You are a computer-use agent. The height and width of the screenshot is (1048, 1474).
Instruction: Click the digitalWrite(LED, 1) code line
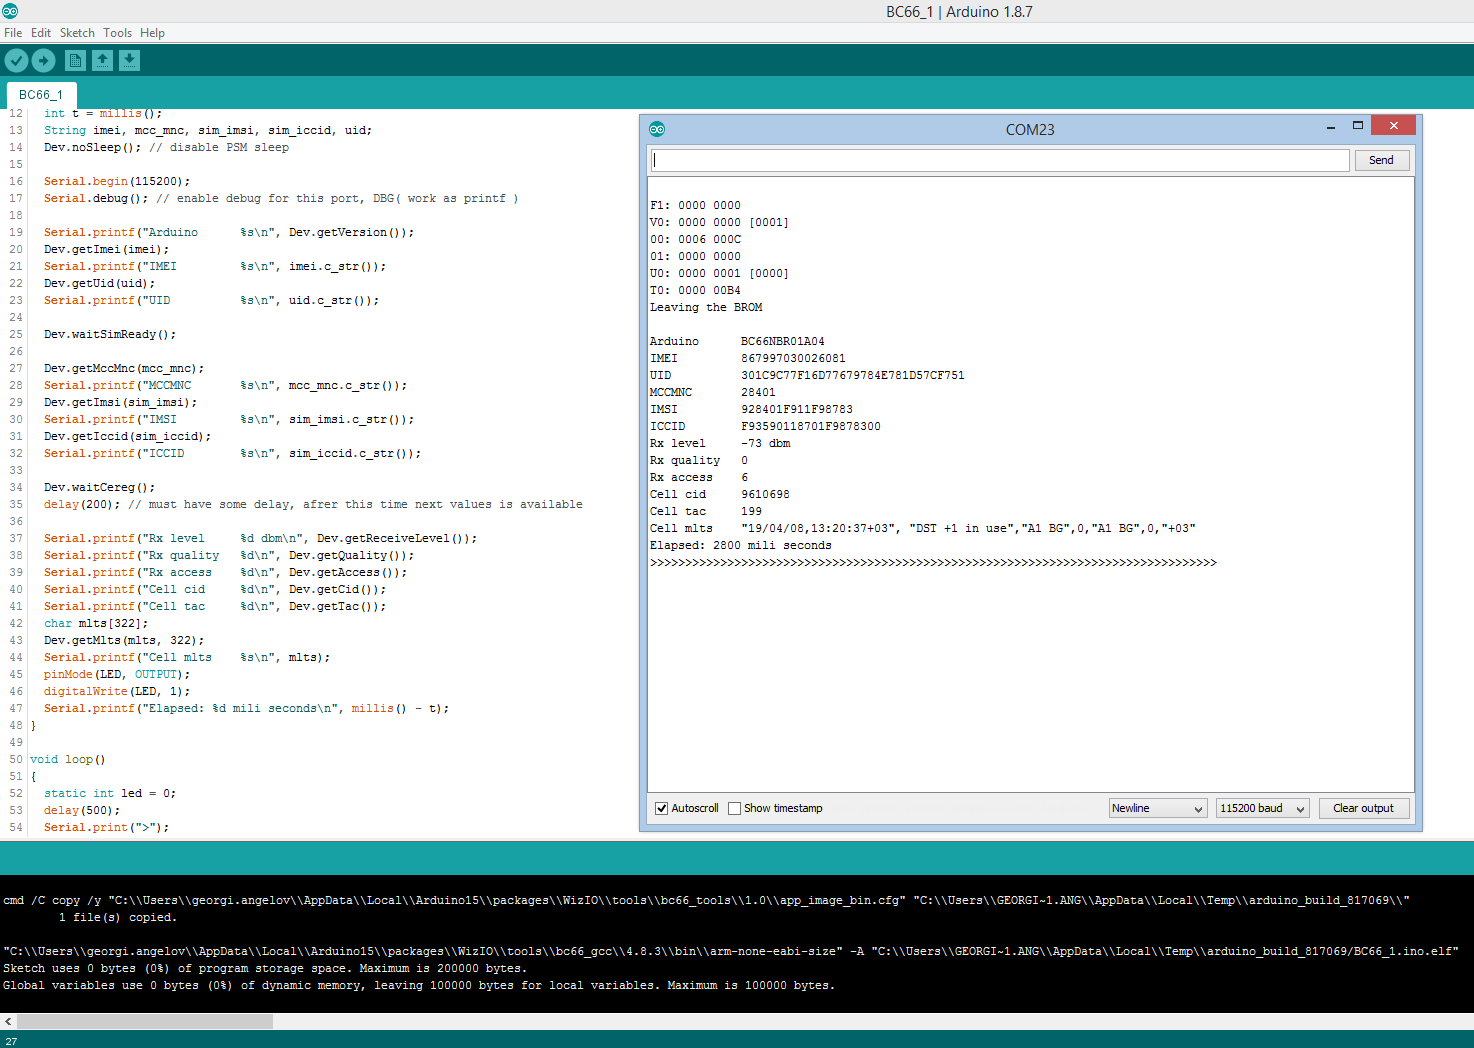point(117,692)
